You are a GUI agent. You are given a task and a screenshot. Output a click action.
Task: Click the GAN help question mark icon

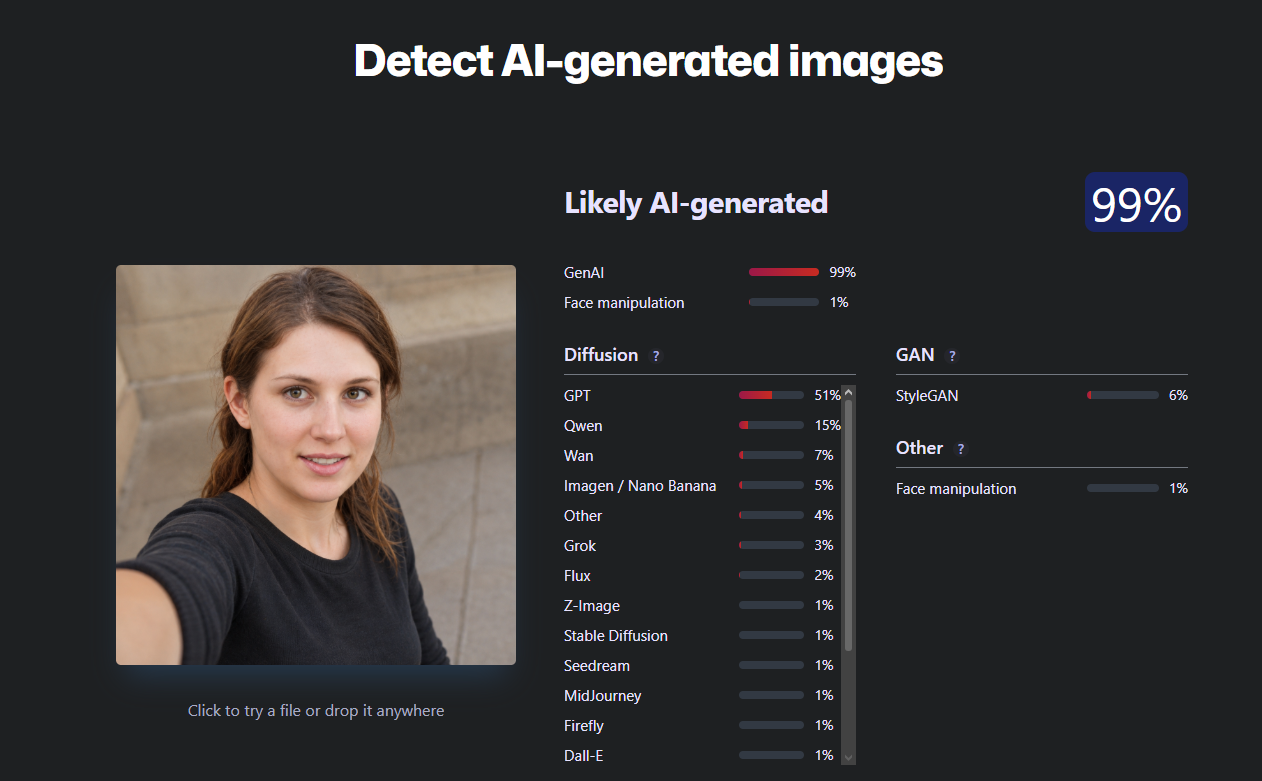(952, 356)
